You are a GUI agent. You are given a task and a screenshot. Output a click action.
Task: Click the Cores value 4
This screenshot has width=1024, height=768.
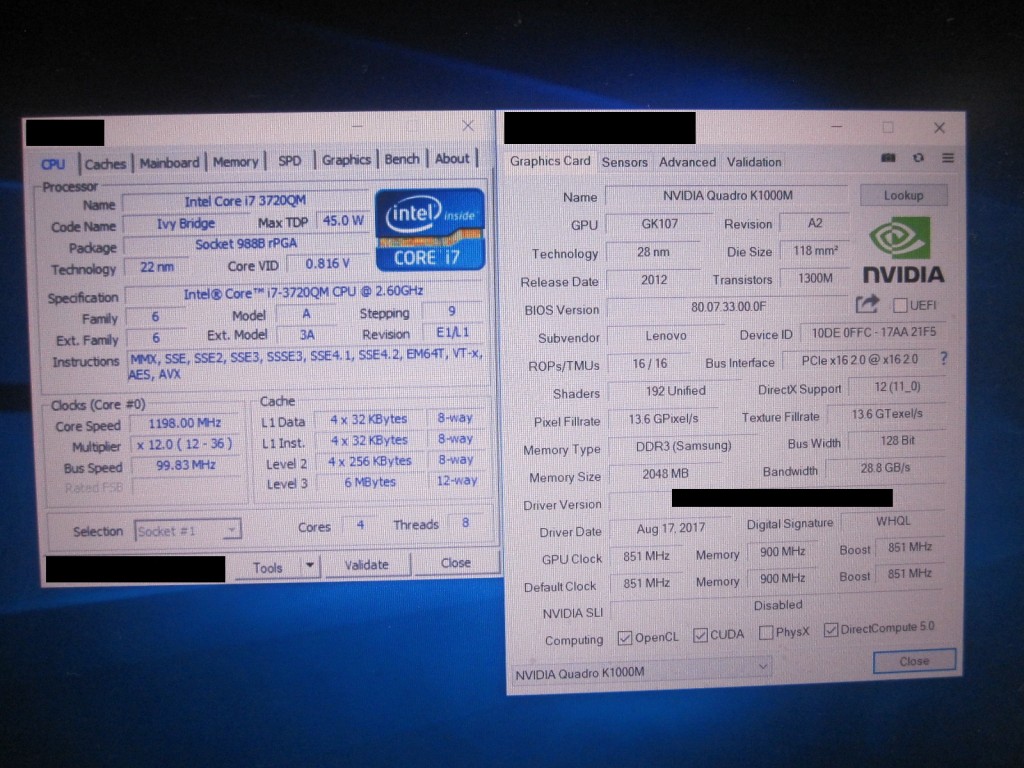(360, 525)
